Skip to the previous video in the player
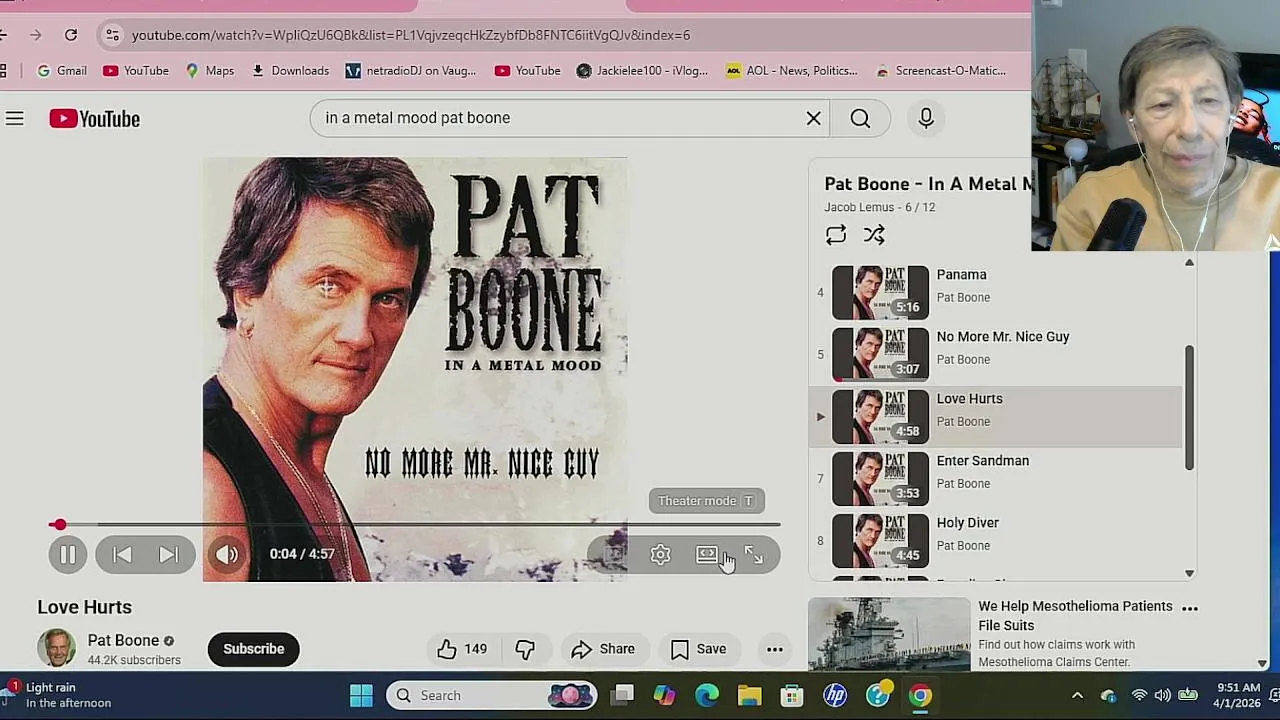Screen dimensions: 1280x720 pos(122,554)
